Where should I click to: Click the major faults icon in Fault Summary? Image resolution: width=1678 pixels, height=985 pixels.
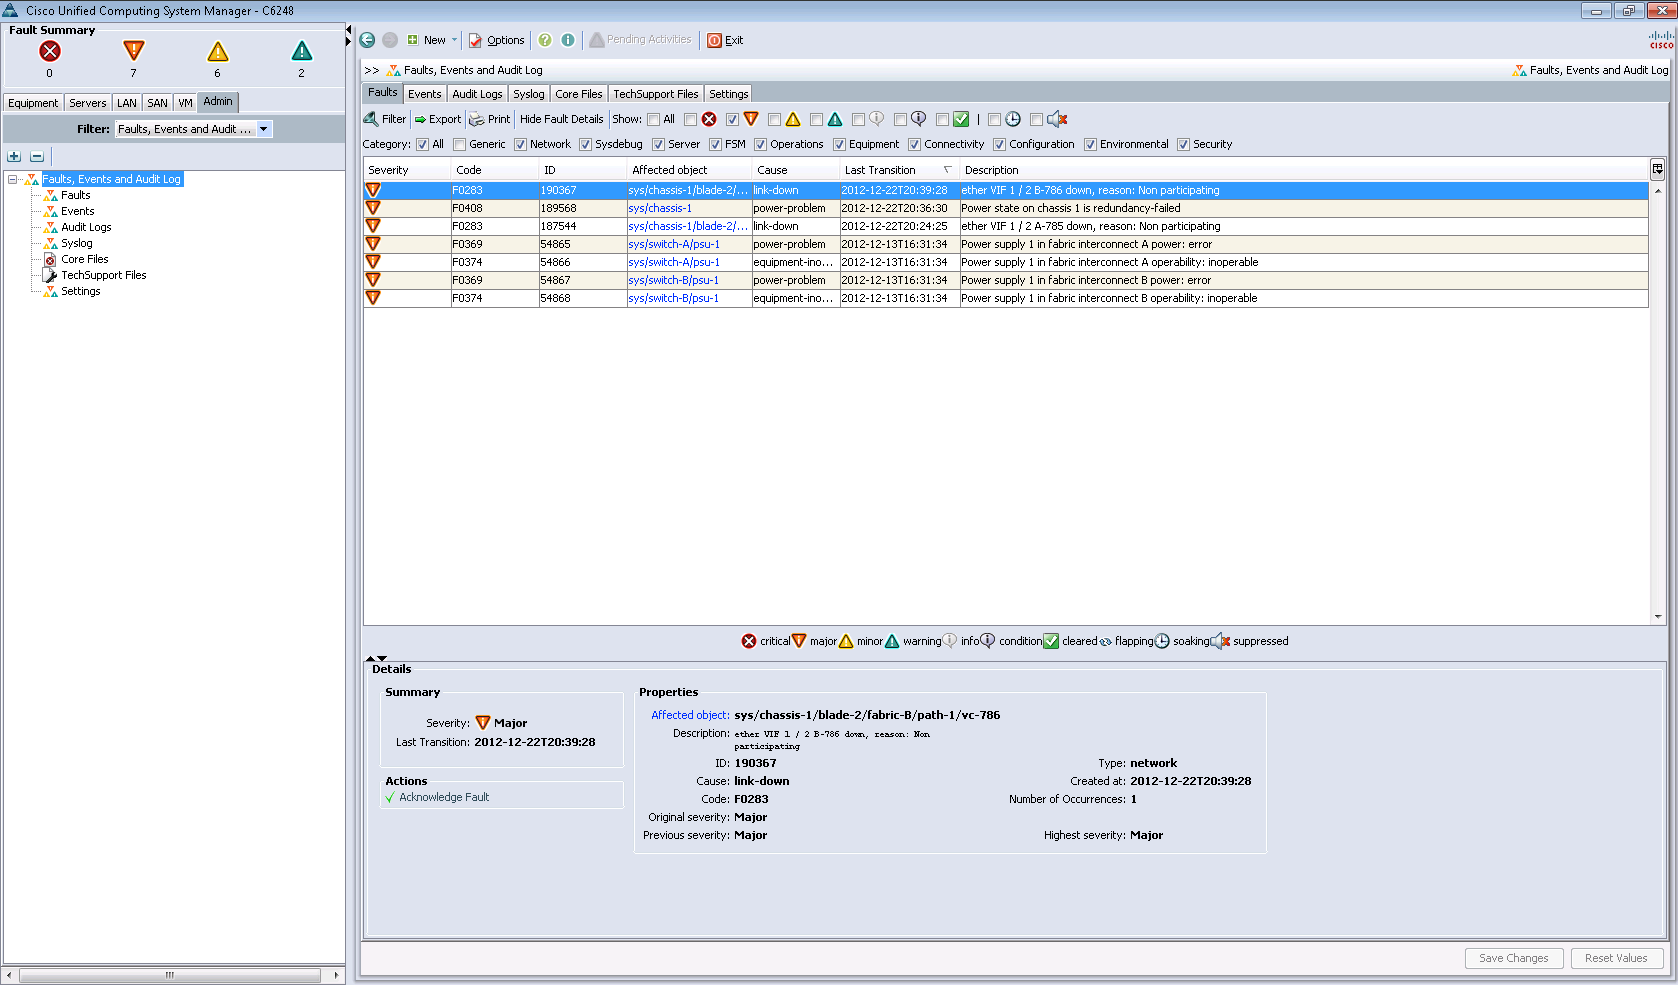pos(133,51)
